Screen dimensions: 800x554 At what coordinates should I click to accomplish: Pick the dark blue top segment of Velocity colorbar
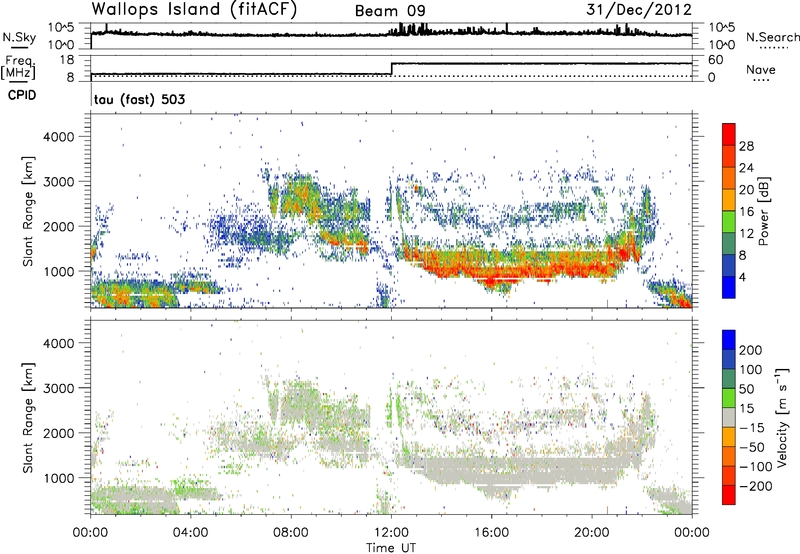729,340
